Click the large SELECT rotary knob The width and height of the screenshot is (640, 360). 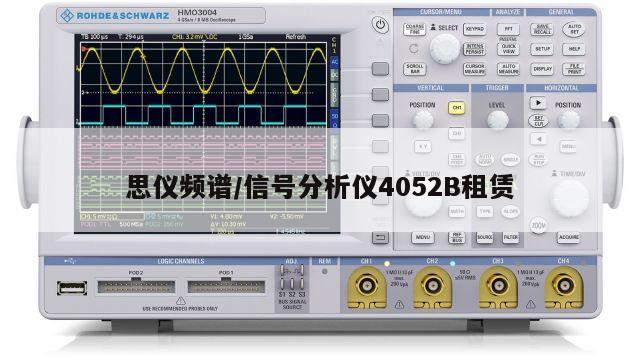(x=444, y=49)
